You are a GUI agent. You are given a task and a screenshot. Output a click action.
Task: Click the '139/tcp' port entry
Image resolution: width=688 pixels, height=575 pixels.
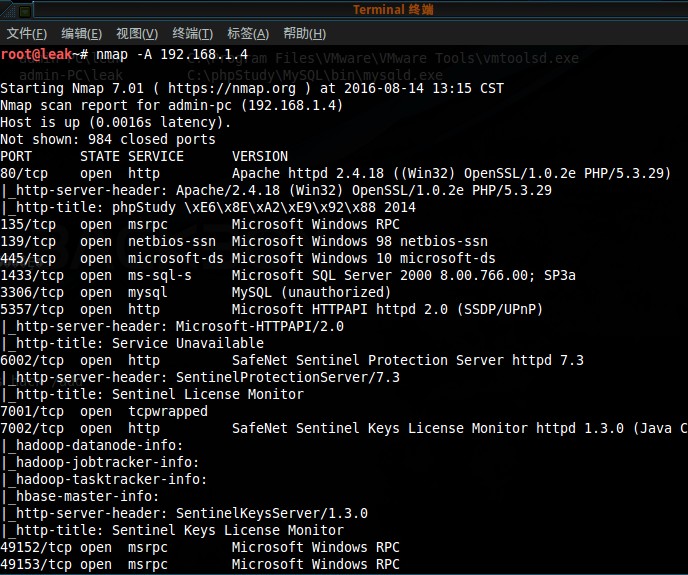click(28, 241)
